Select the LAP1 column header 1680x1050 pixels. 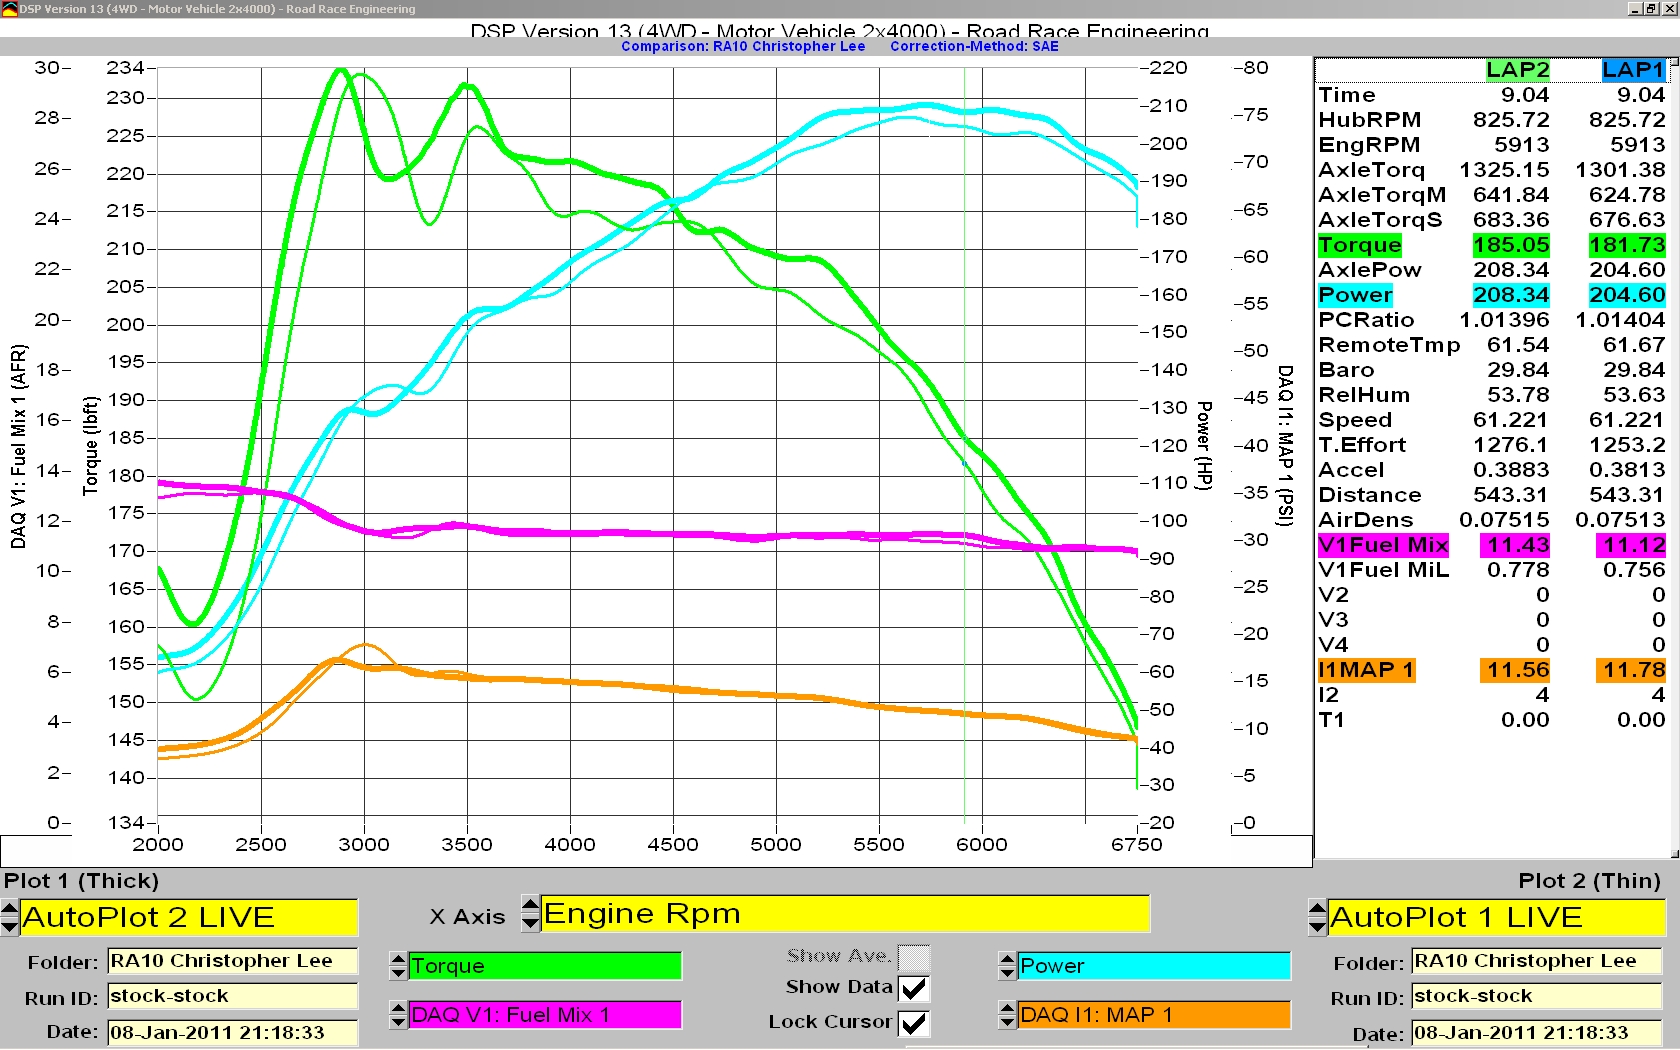pos(1632,70)
